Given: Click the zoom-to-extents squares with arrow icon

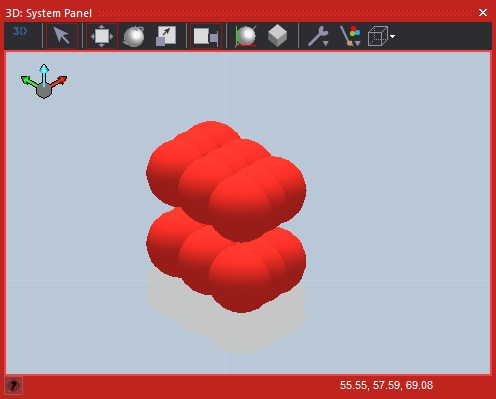Looking at the screenshot, I should click(x=166, y=36).
